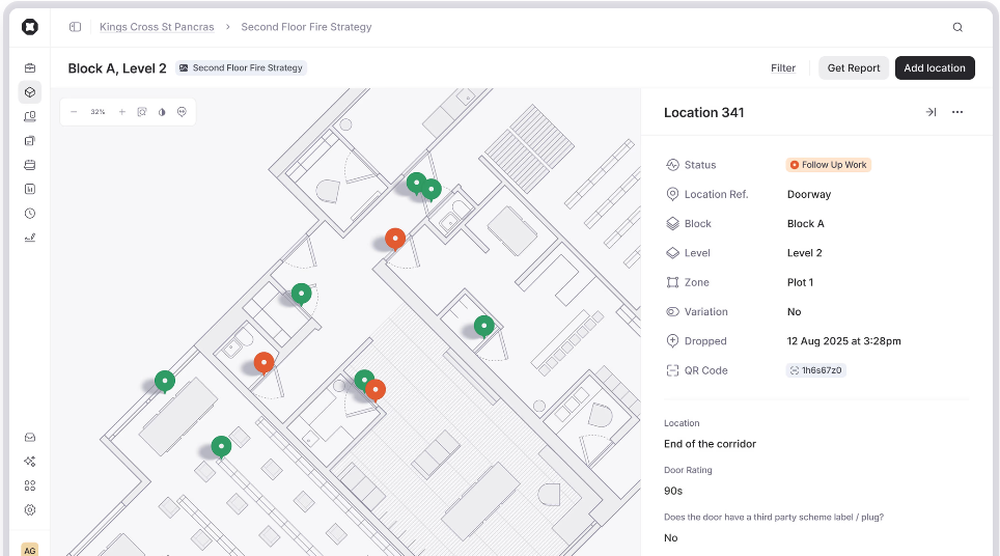Click the Variation value No

[794, 312]
